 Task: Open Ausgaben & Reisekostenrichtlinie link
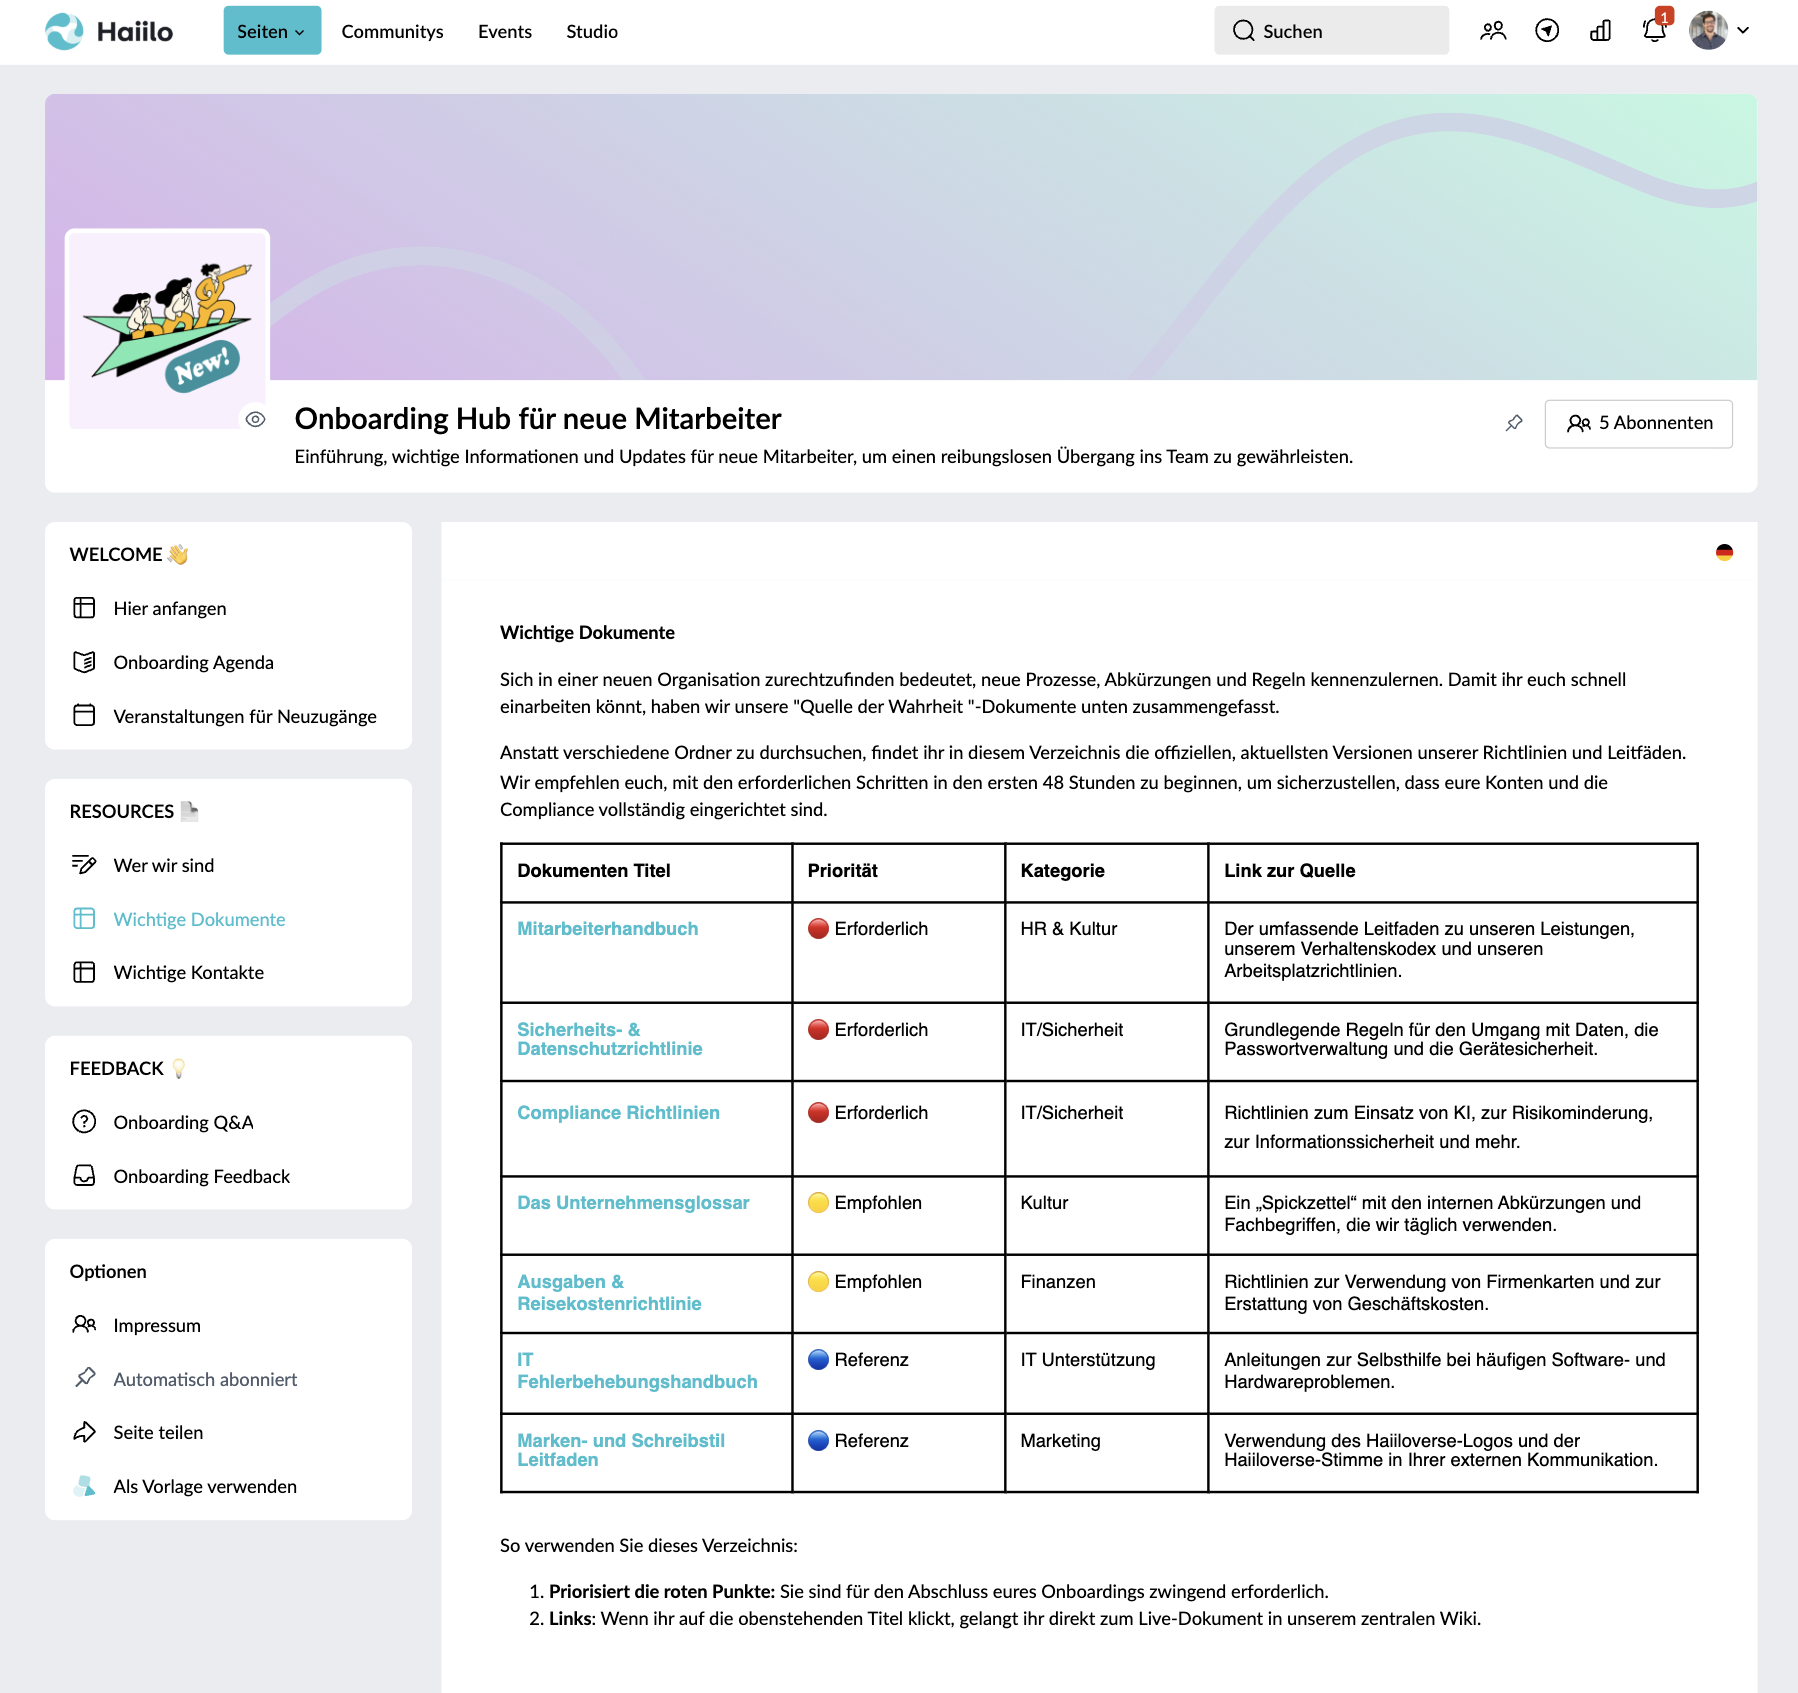pos(609,1292)
